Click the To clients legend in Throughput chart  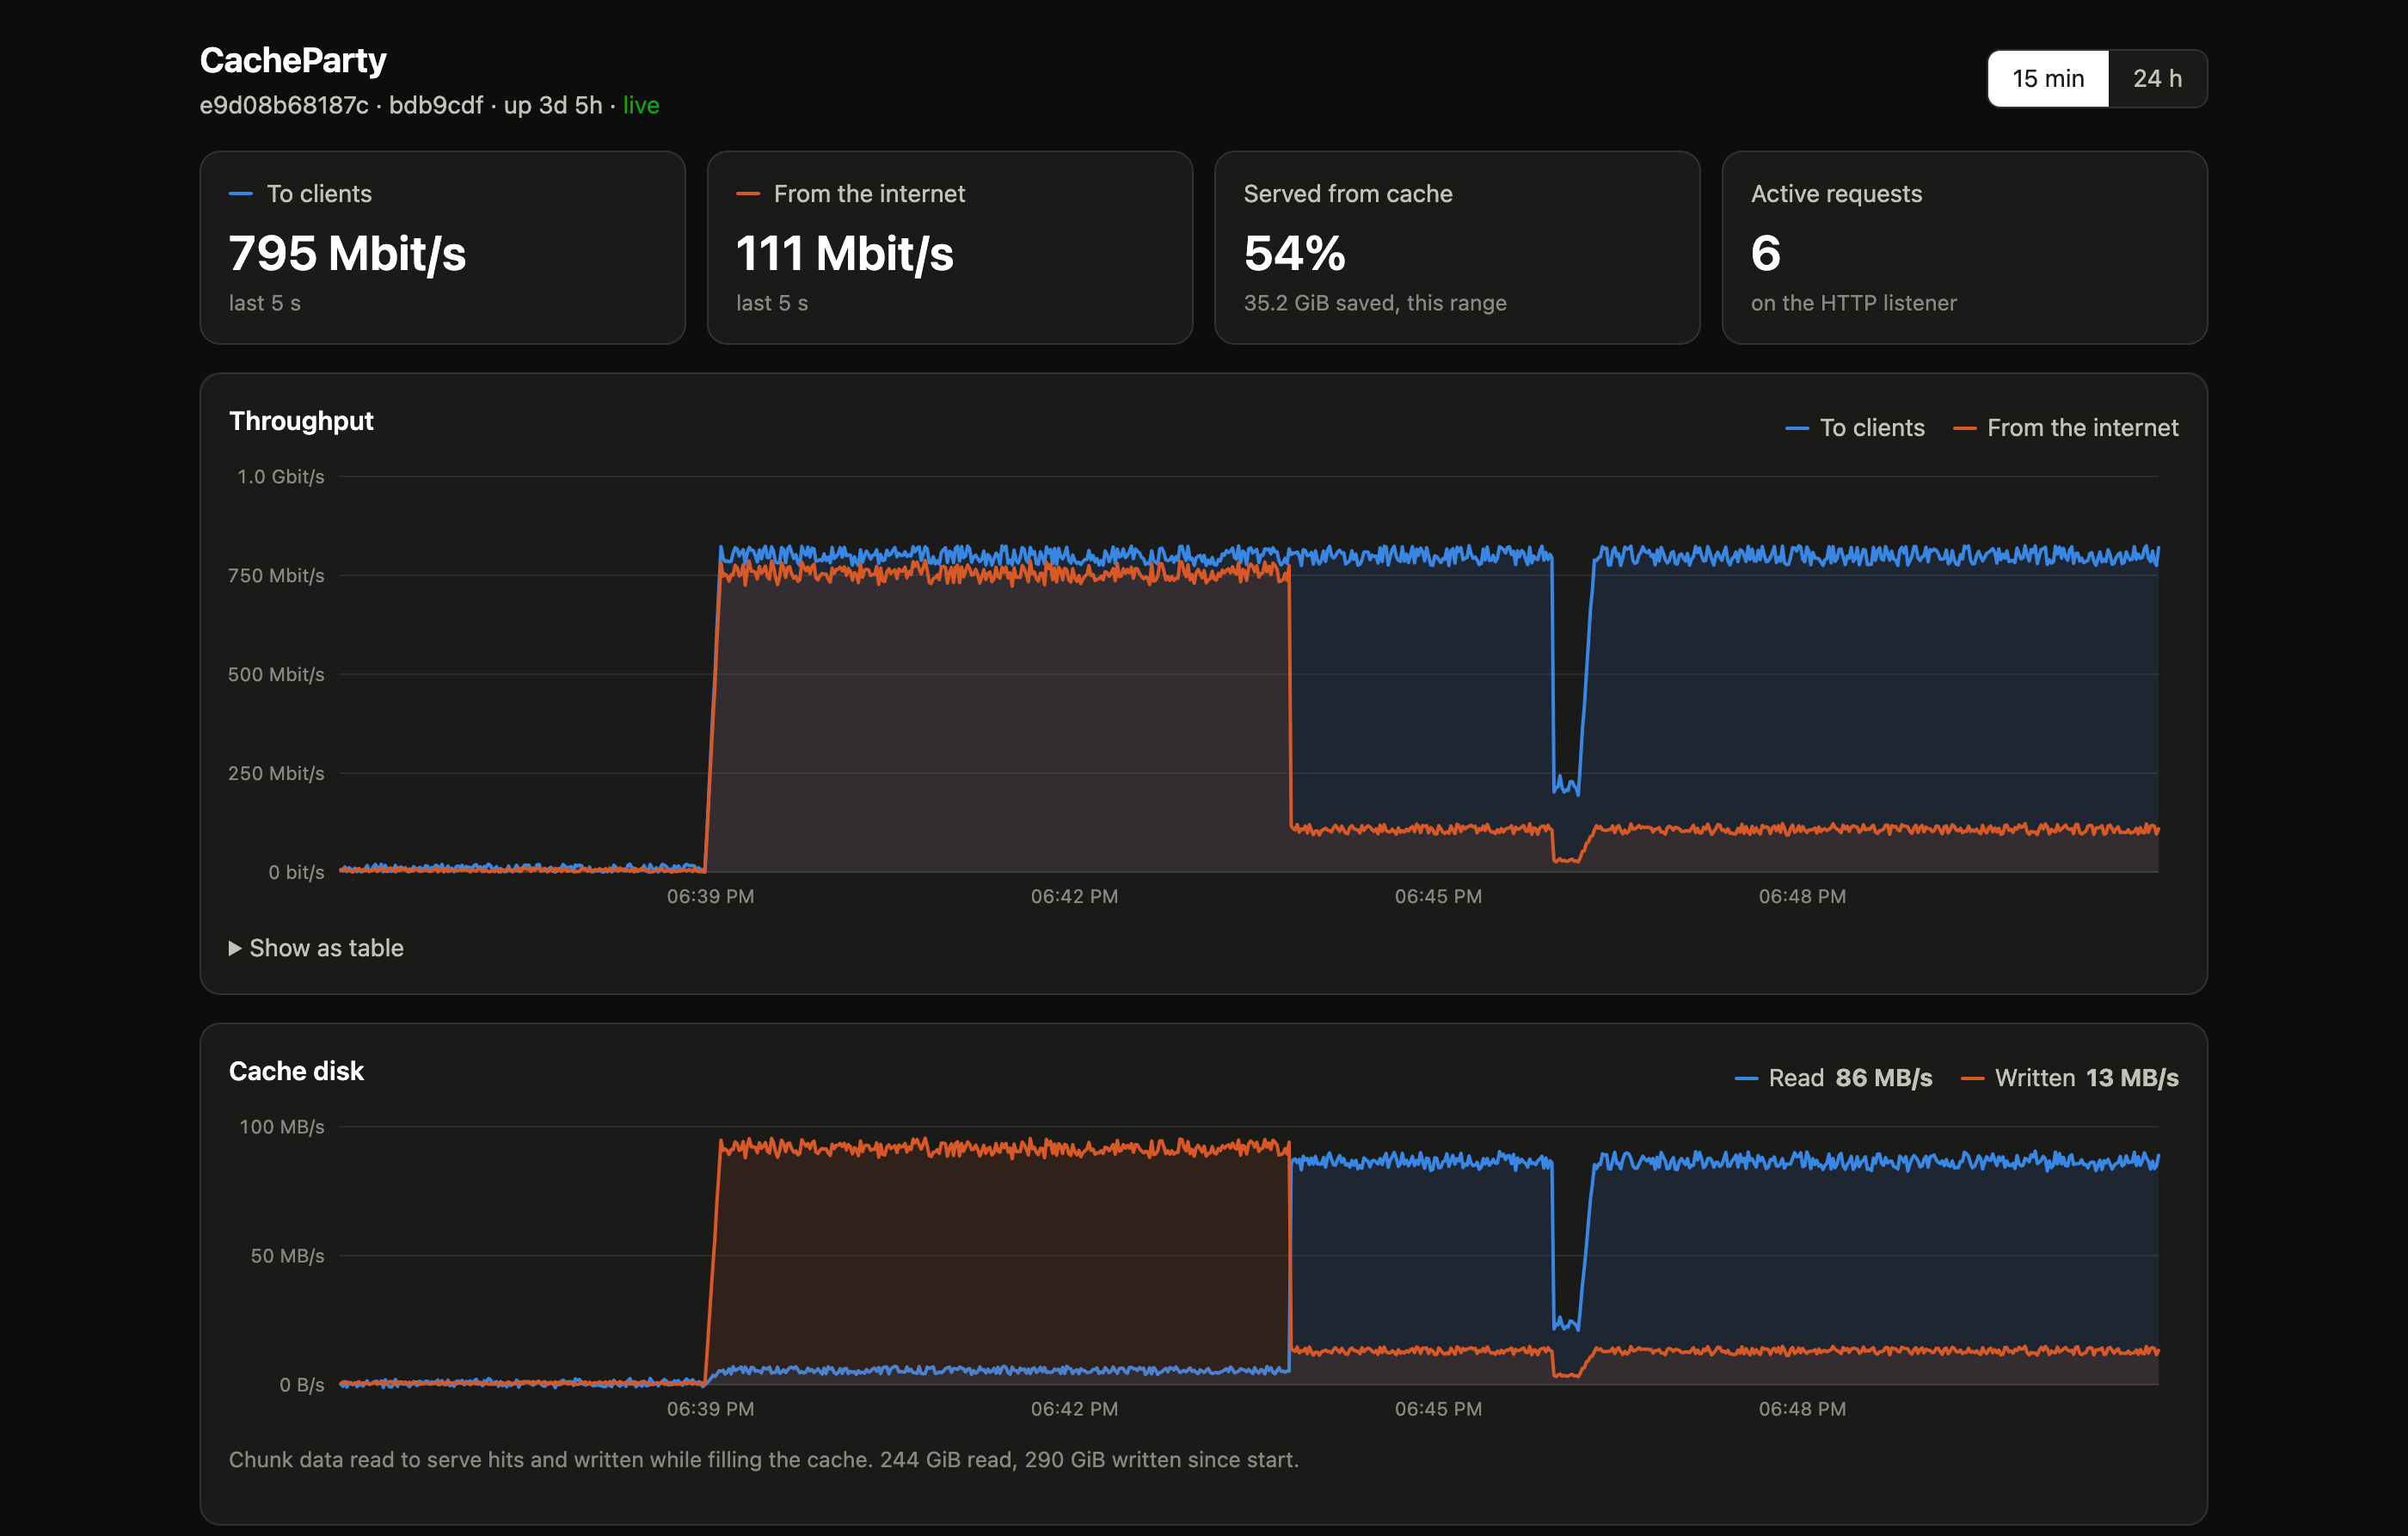[x=1855, y=427]
